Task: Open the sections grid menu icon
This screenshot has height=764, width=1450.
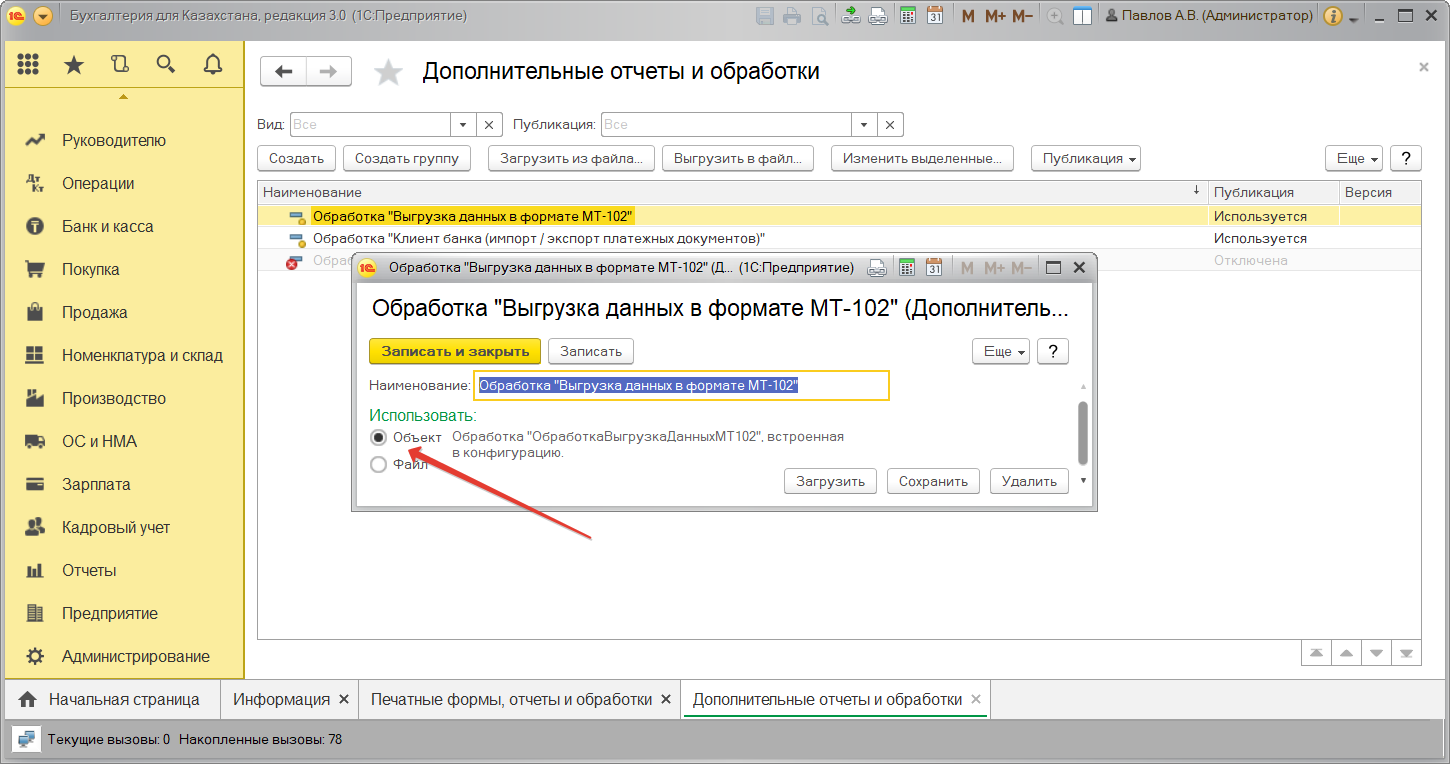Action: [28, 65]
